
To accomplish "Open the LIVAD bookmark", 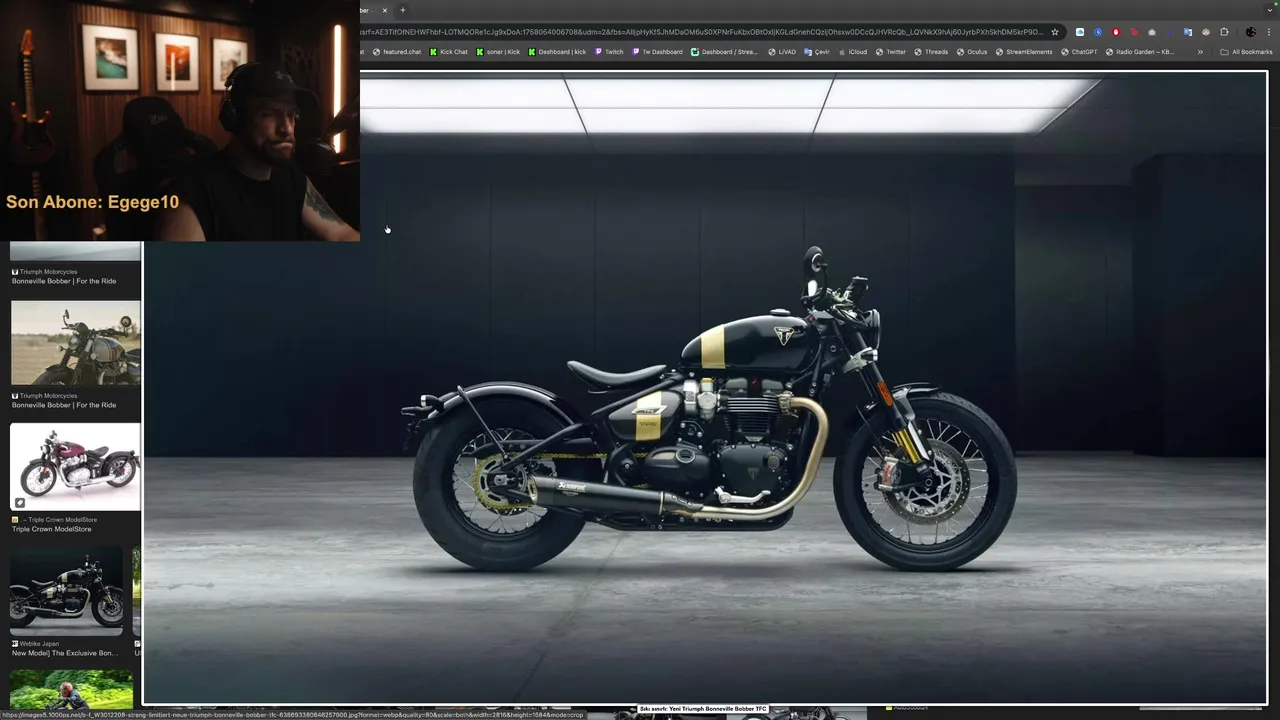I will (x=782, y=52).
